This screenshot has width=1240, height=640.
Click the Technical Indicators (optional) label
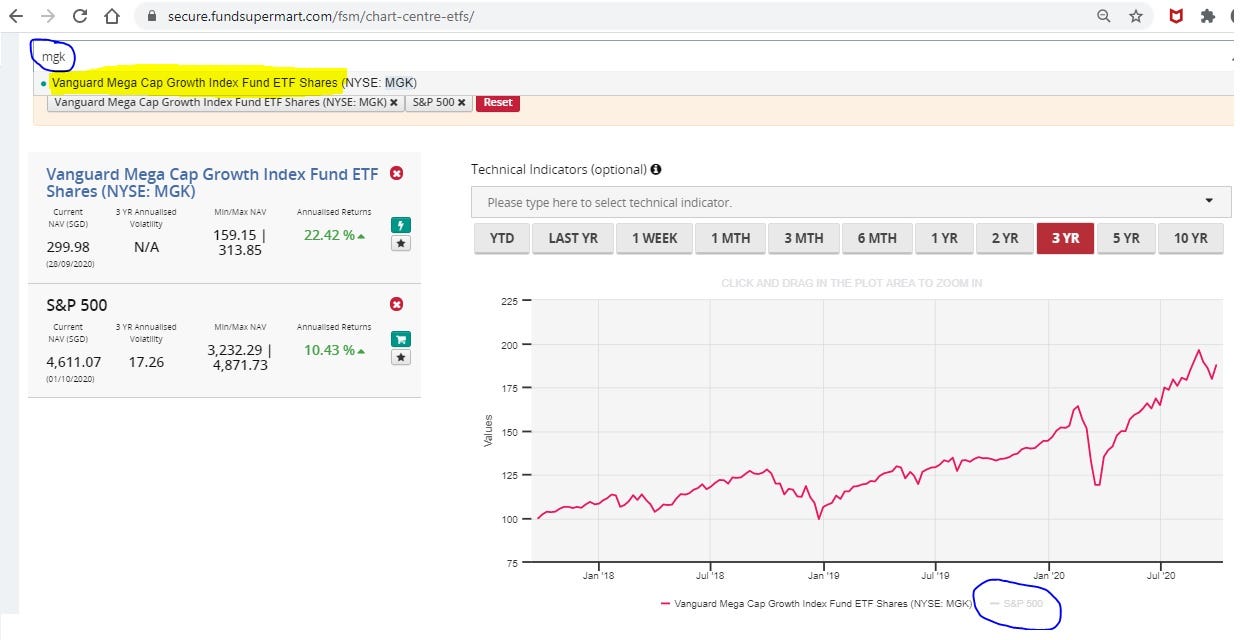[x=559, y=170]
